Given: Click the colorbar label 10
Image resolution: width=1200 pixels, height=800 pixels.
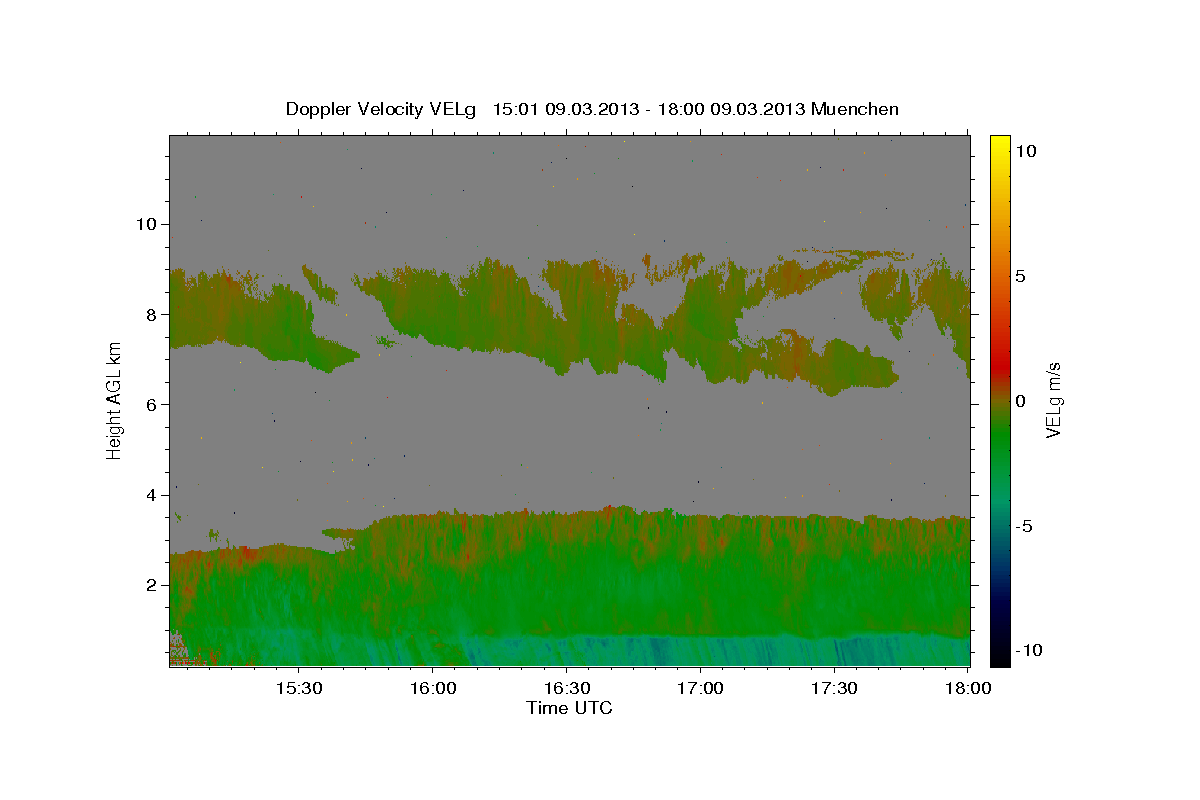Looking at the screenshot, I should (x=1025, y=150).
